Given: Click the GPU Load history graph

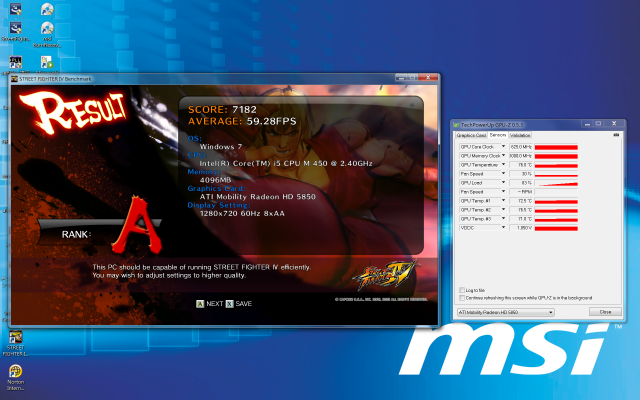Looking at the screenshot, I should 556,183.
